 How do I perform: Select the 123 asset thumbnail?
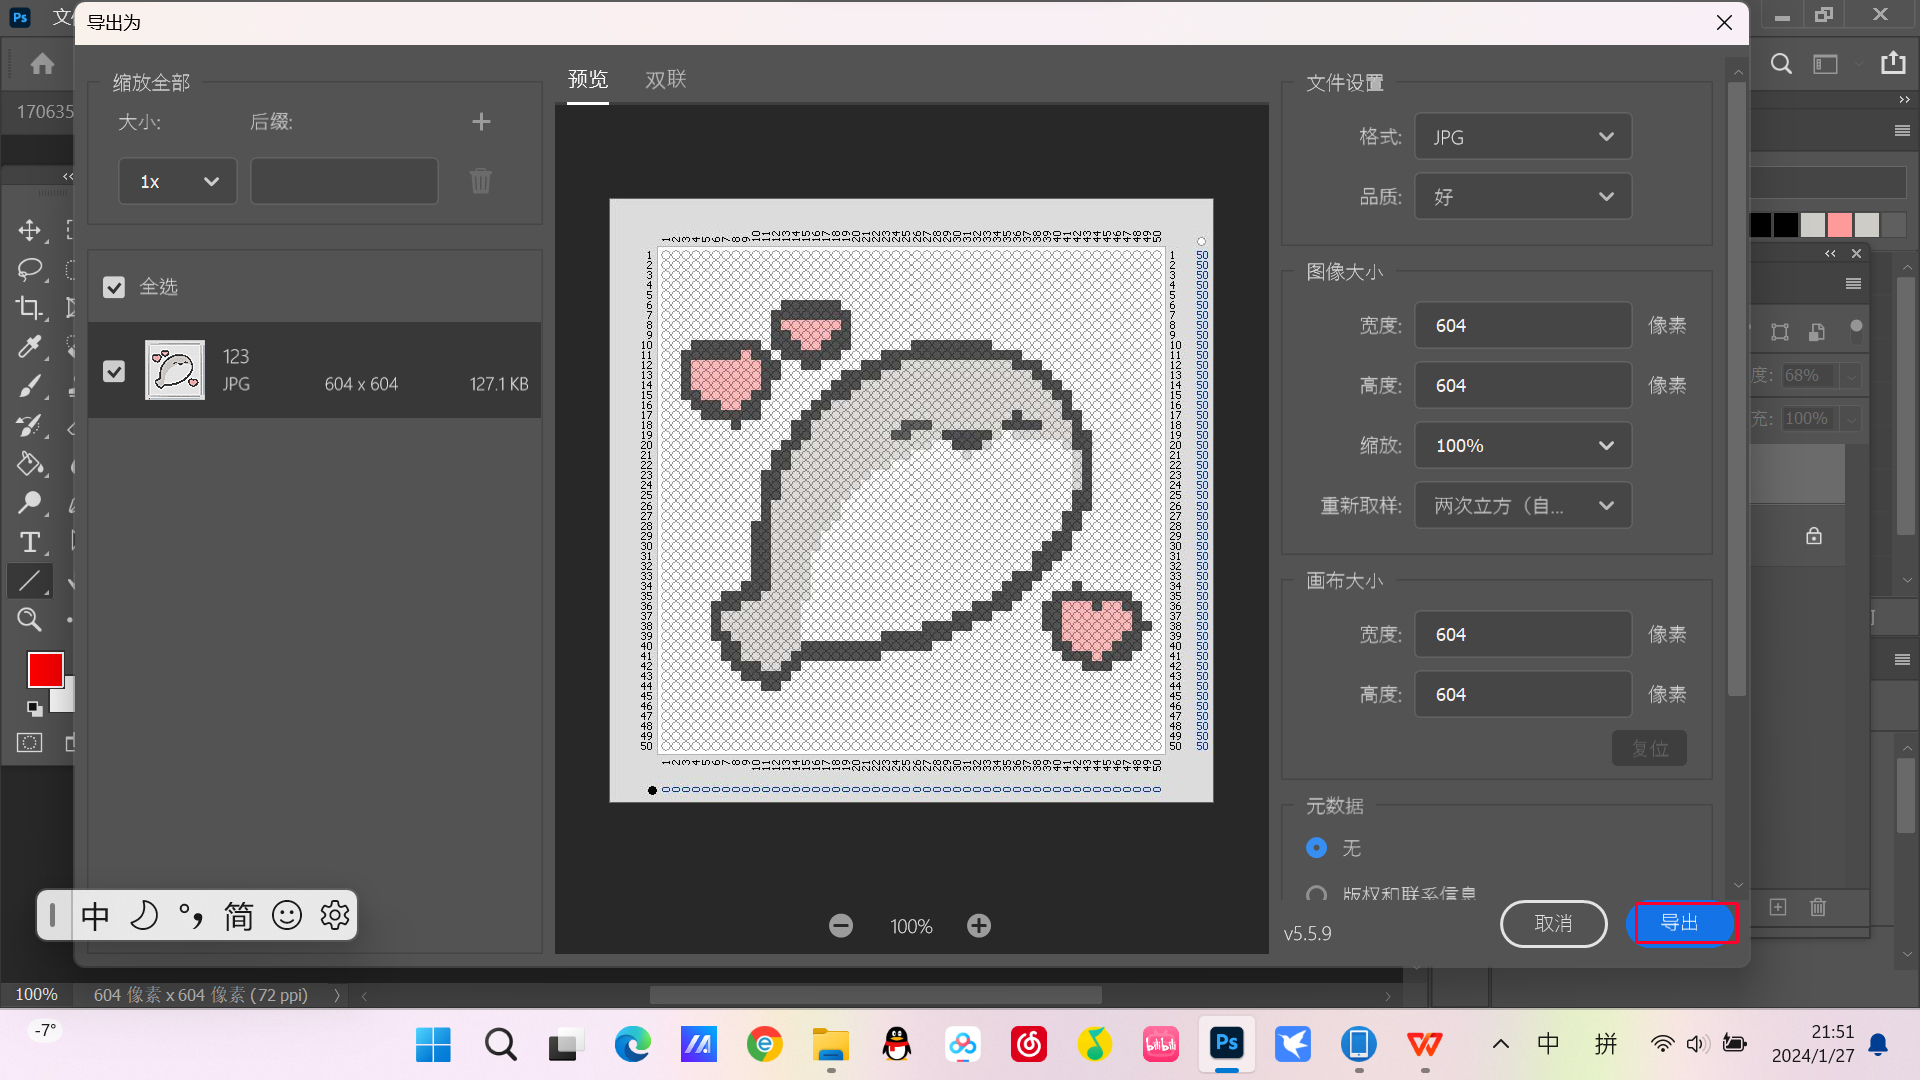(175, 370)
